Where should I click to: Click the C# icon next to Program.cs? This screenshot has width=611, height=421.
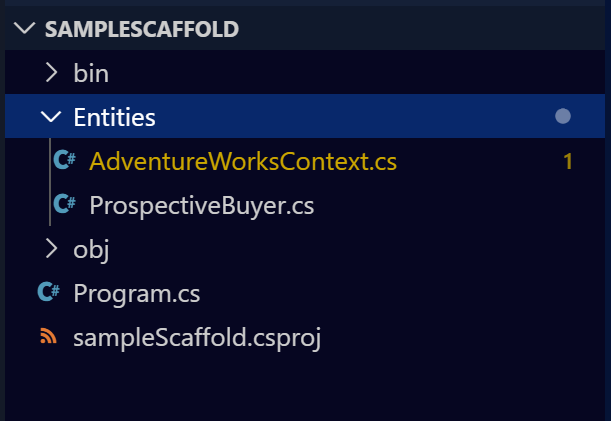point(48,293)
